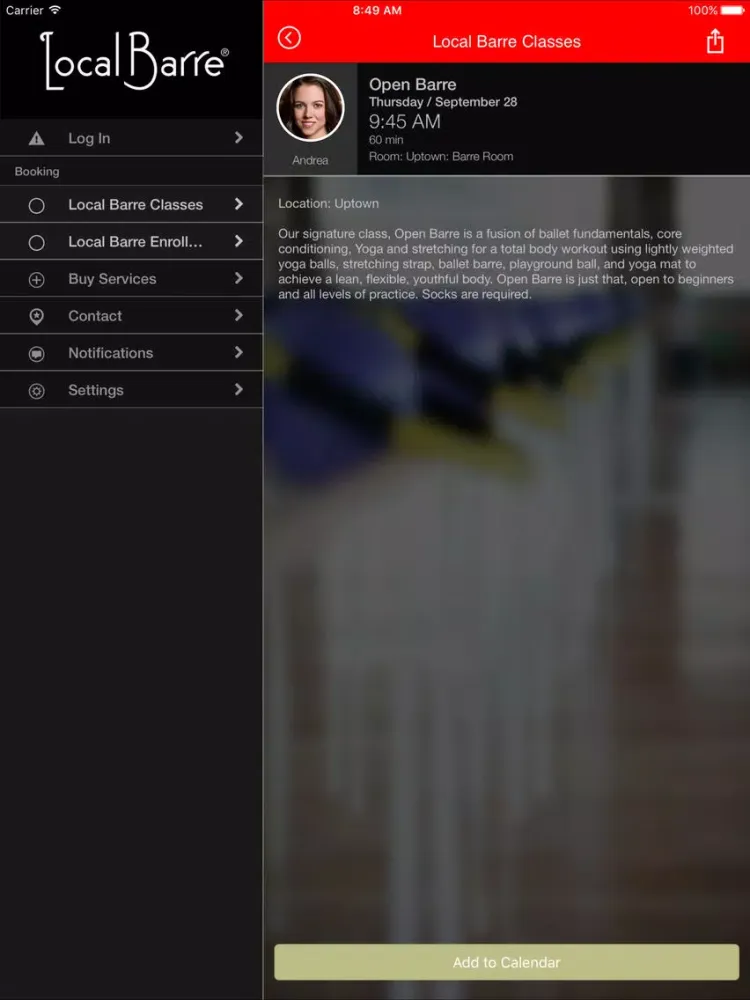Expand the Contact chevron

pos(239,314)
